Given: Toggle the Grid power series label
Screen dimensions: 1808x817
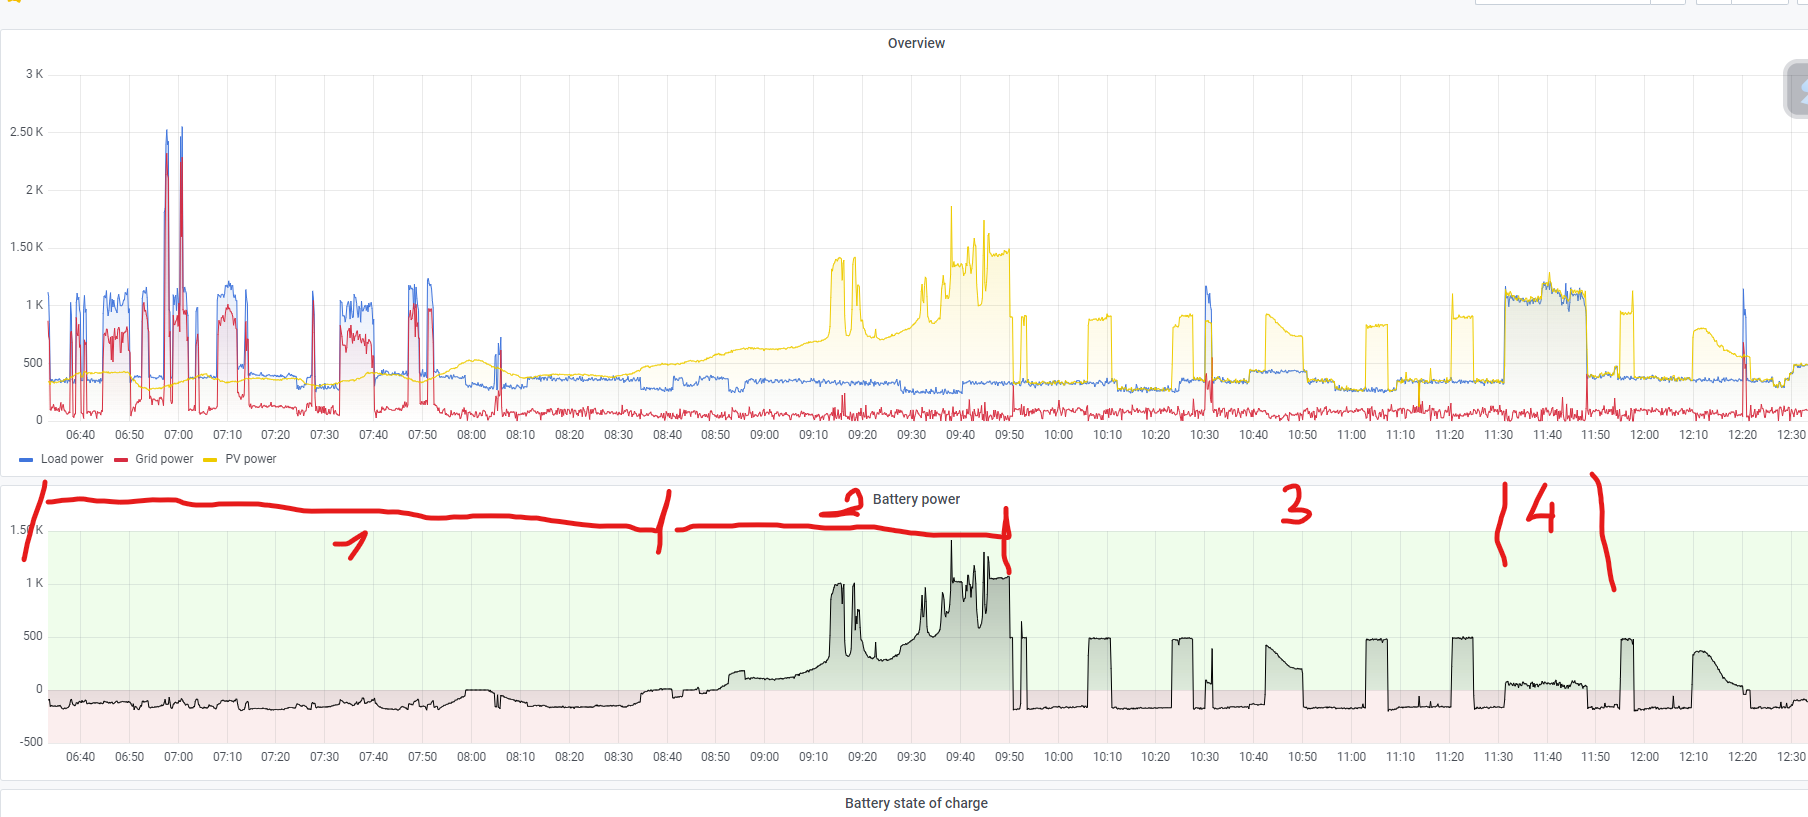Looking at the screenshot, I should tap(164, 459).
